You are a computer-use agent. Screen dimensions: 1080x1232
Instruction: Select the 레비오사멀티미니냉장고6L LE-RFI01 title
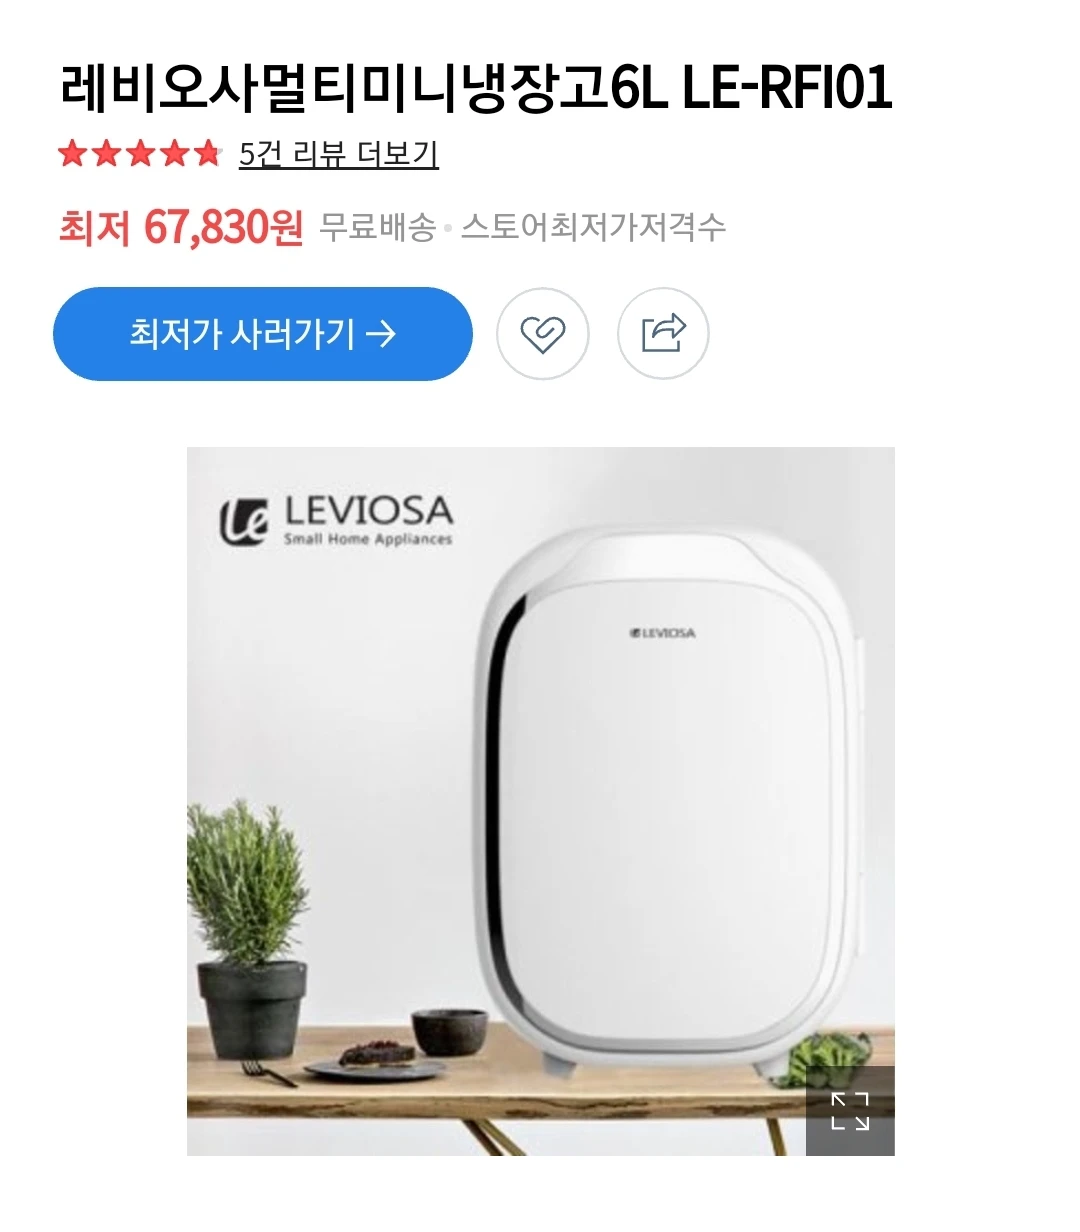click(x=476, y=88)
